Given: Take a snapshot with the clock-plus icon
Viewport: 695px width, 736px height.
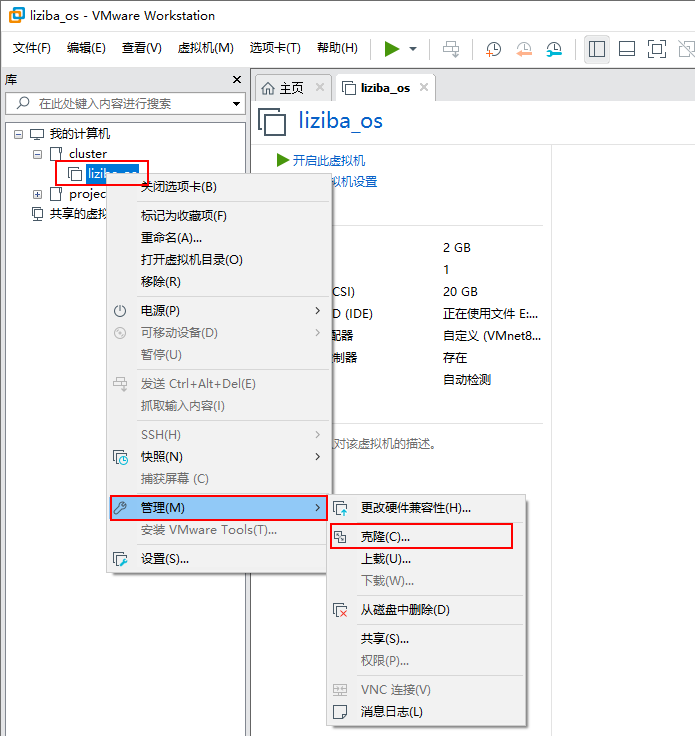Looking at the screenshot, I should tap(493, 49).
